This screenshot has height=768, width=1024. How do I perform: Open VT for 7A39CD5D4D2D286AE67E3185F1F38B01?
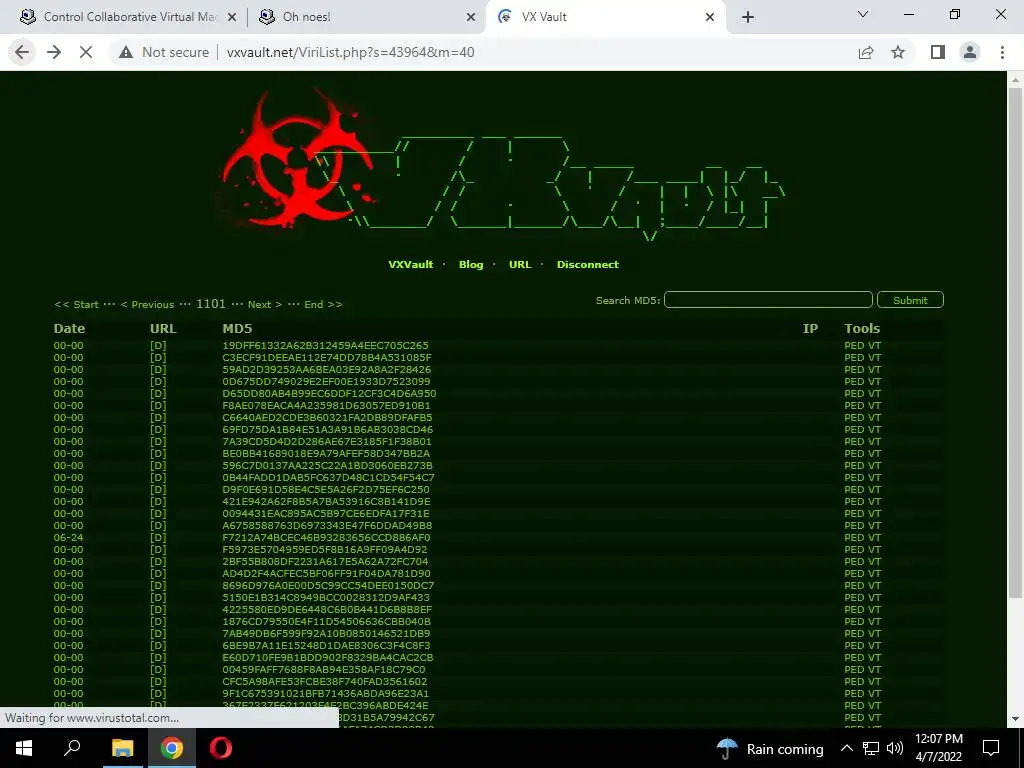[874, 441]
